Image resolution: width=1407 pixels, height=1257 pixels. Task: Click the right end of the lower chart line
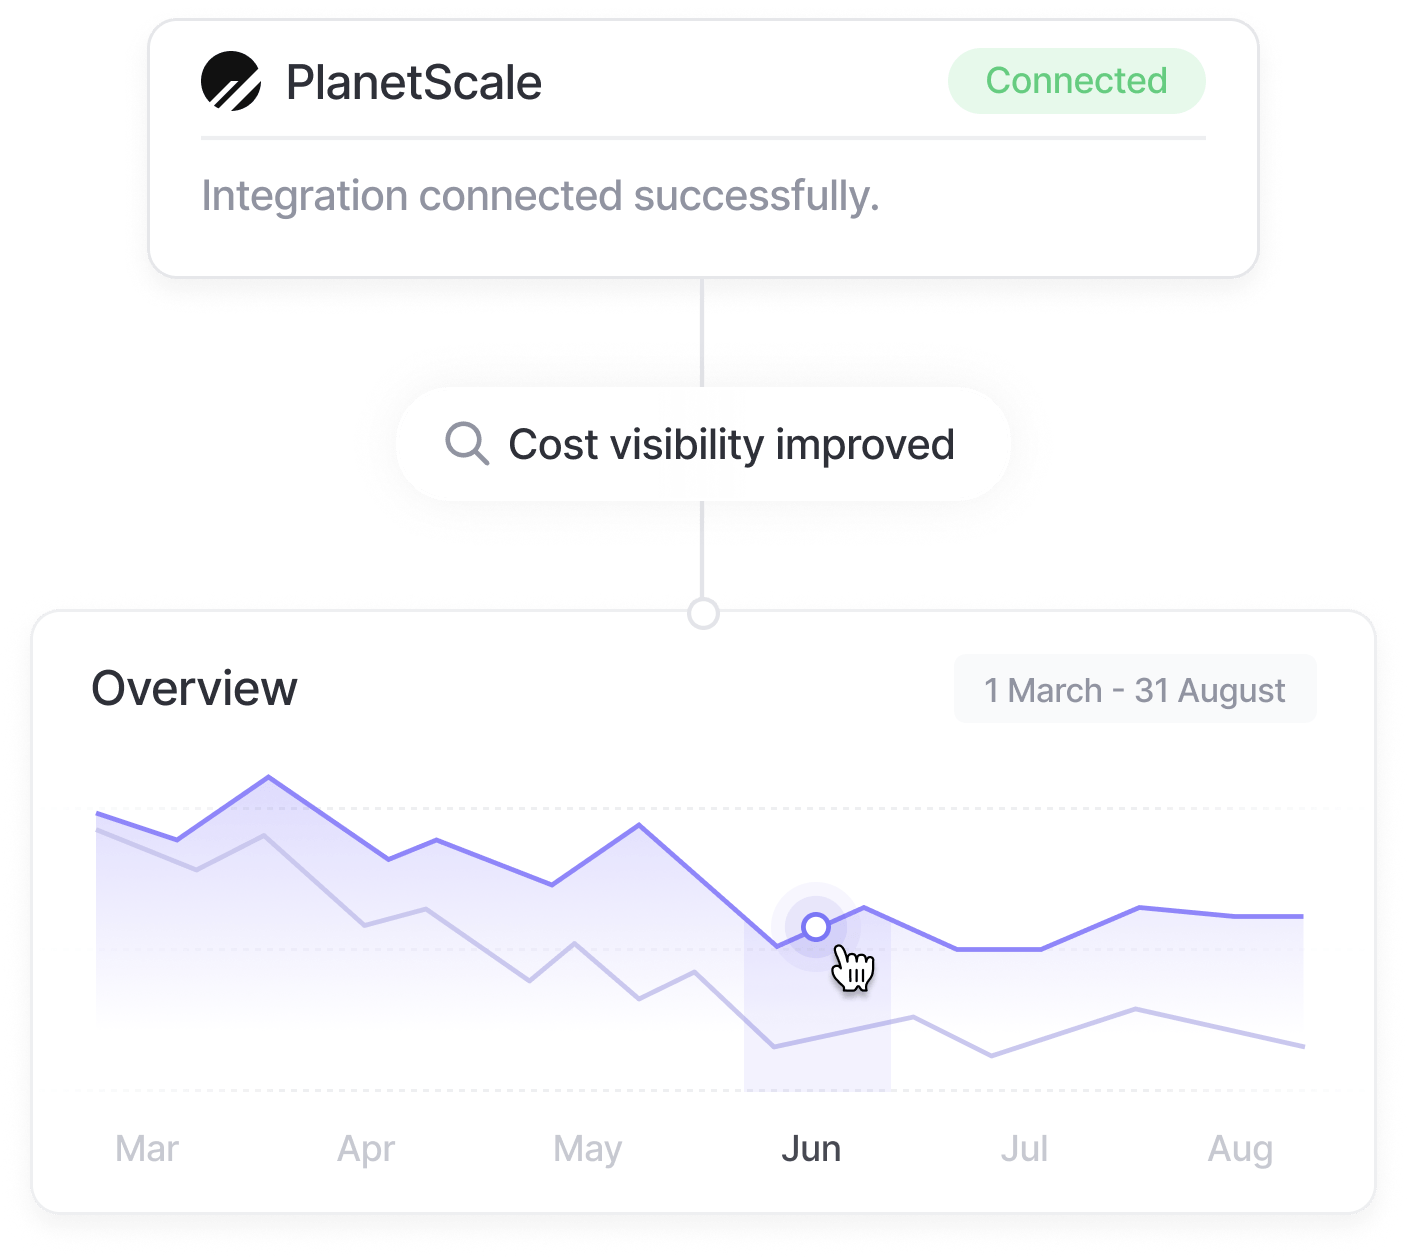coord(1302,1046)
